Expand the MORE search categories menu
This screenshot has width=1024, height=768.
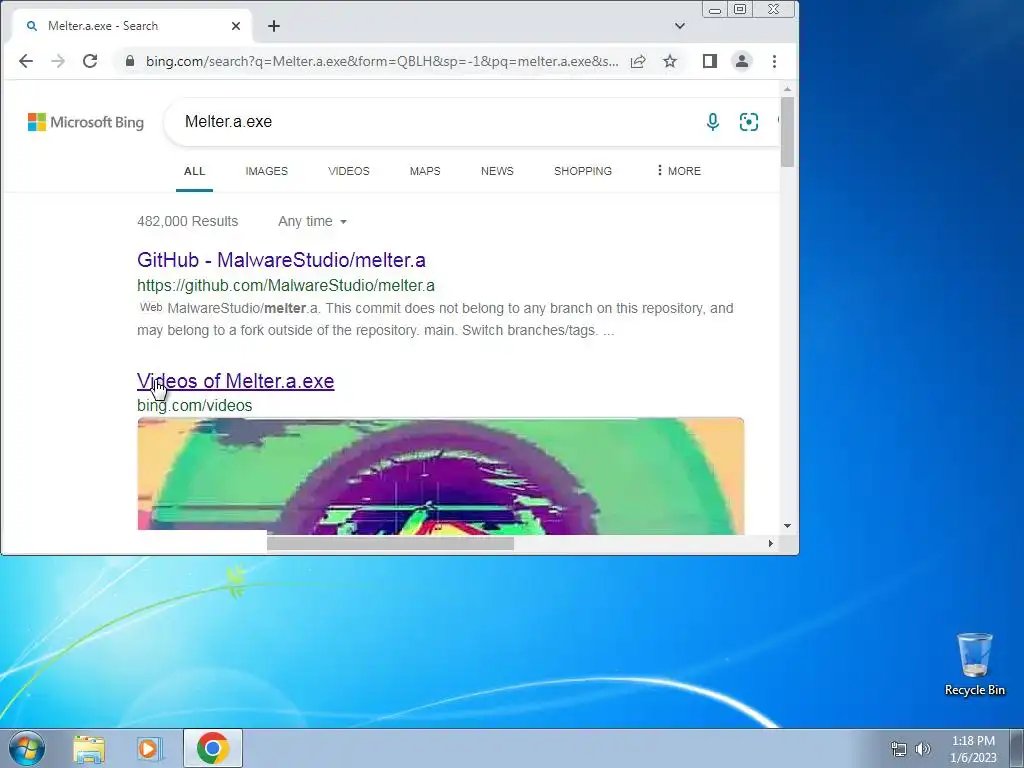click(x=679, y=171)
